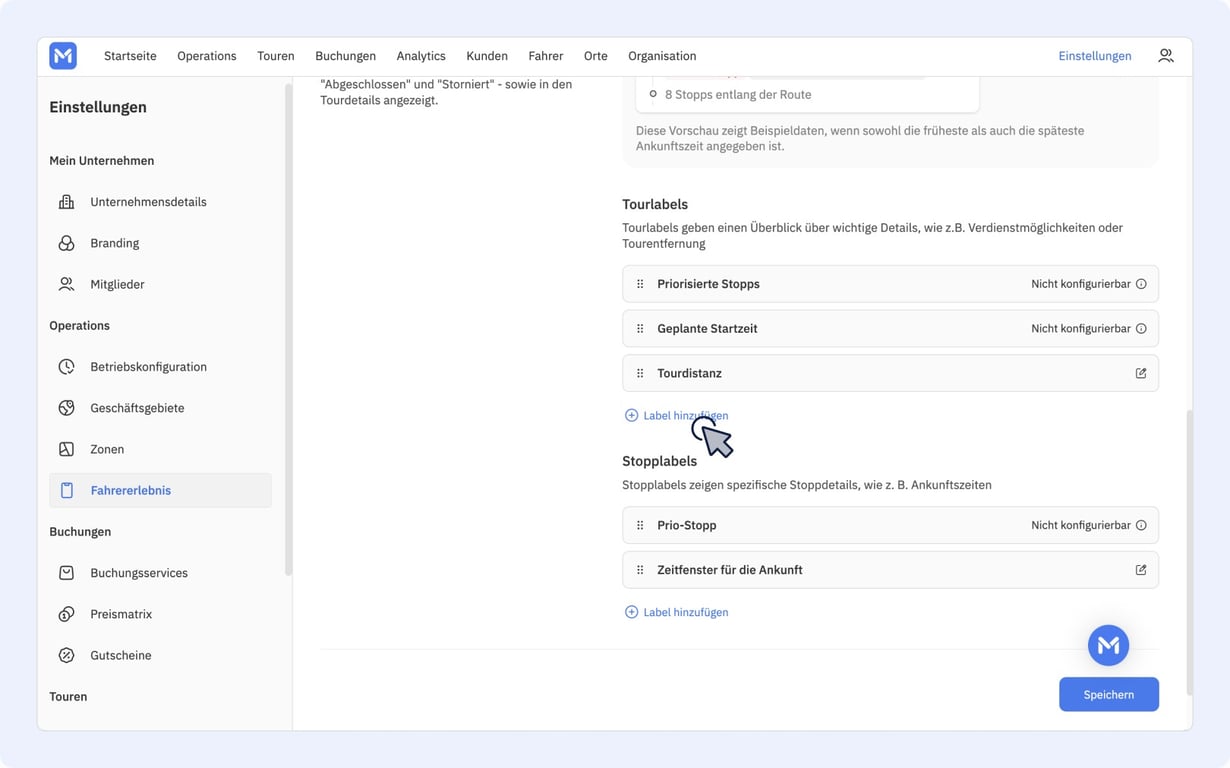Viewport: 1230px width, 768px height.
Task: Open Orte in top navigation
Action: [596, 56]
